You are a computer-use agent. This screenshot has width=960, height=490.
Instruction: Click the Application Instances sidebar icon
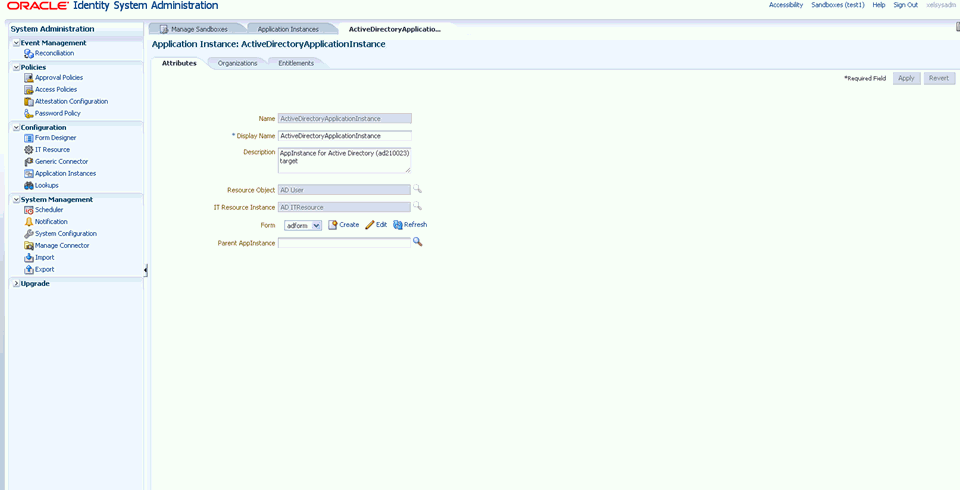click(x=29, y=173)
